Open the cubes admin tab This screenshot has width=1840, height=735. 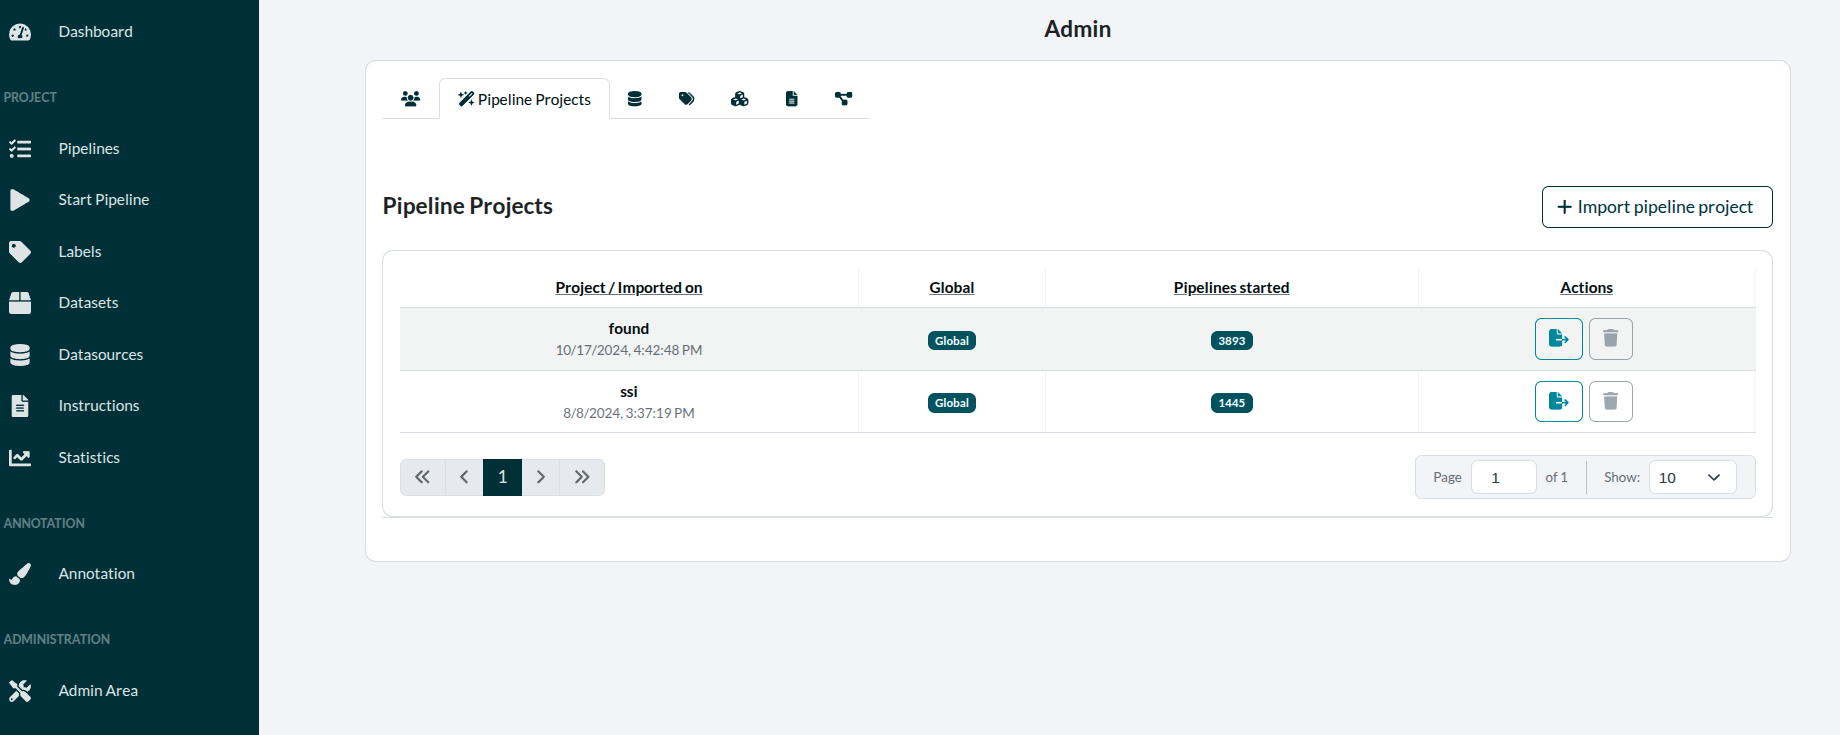click(x=739, y=99)
